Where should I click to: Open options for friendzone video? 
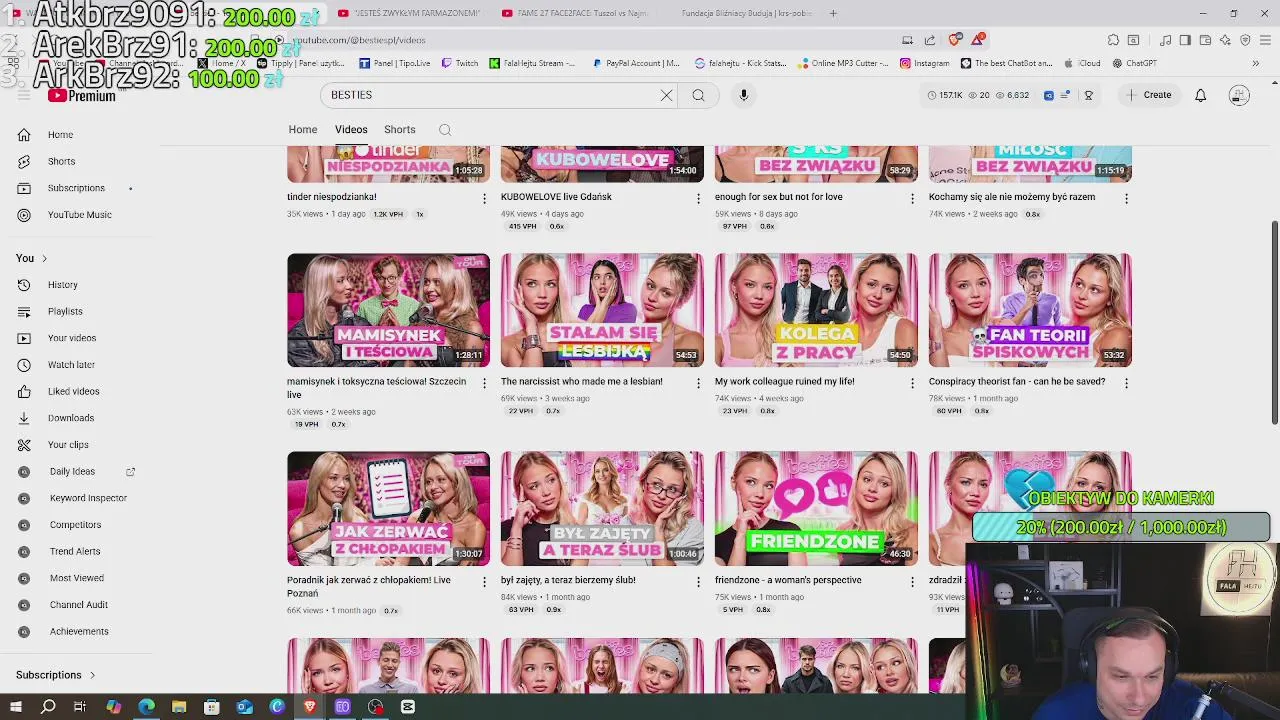tap(911, 582)
